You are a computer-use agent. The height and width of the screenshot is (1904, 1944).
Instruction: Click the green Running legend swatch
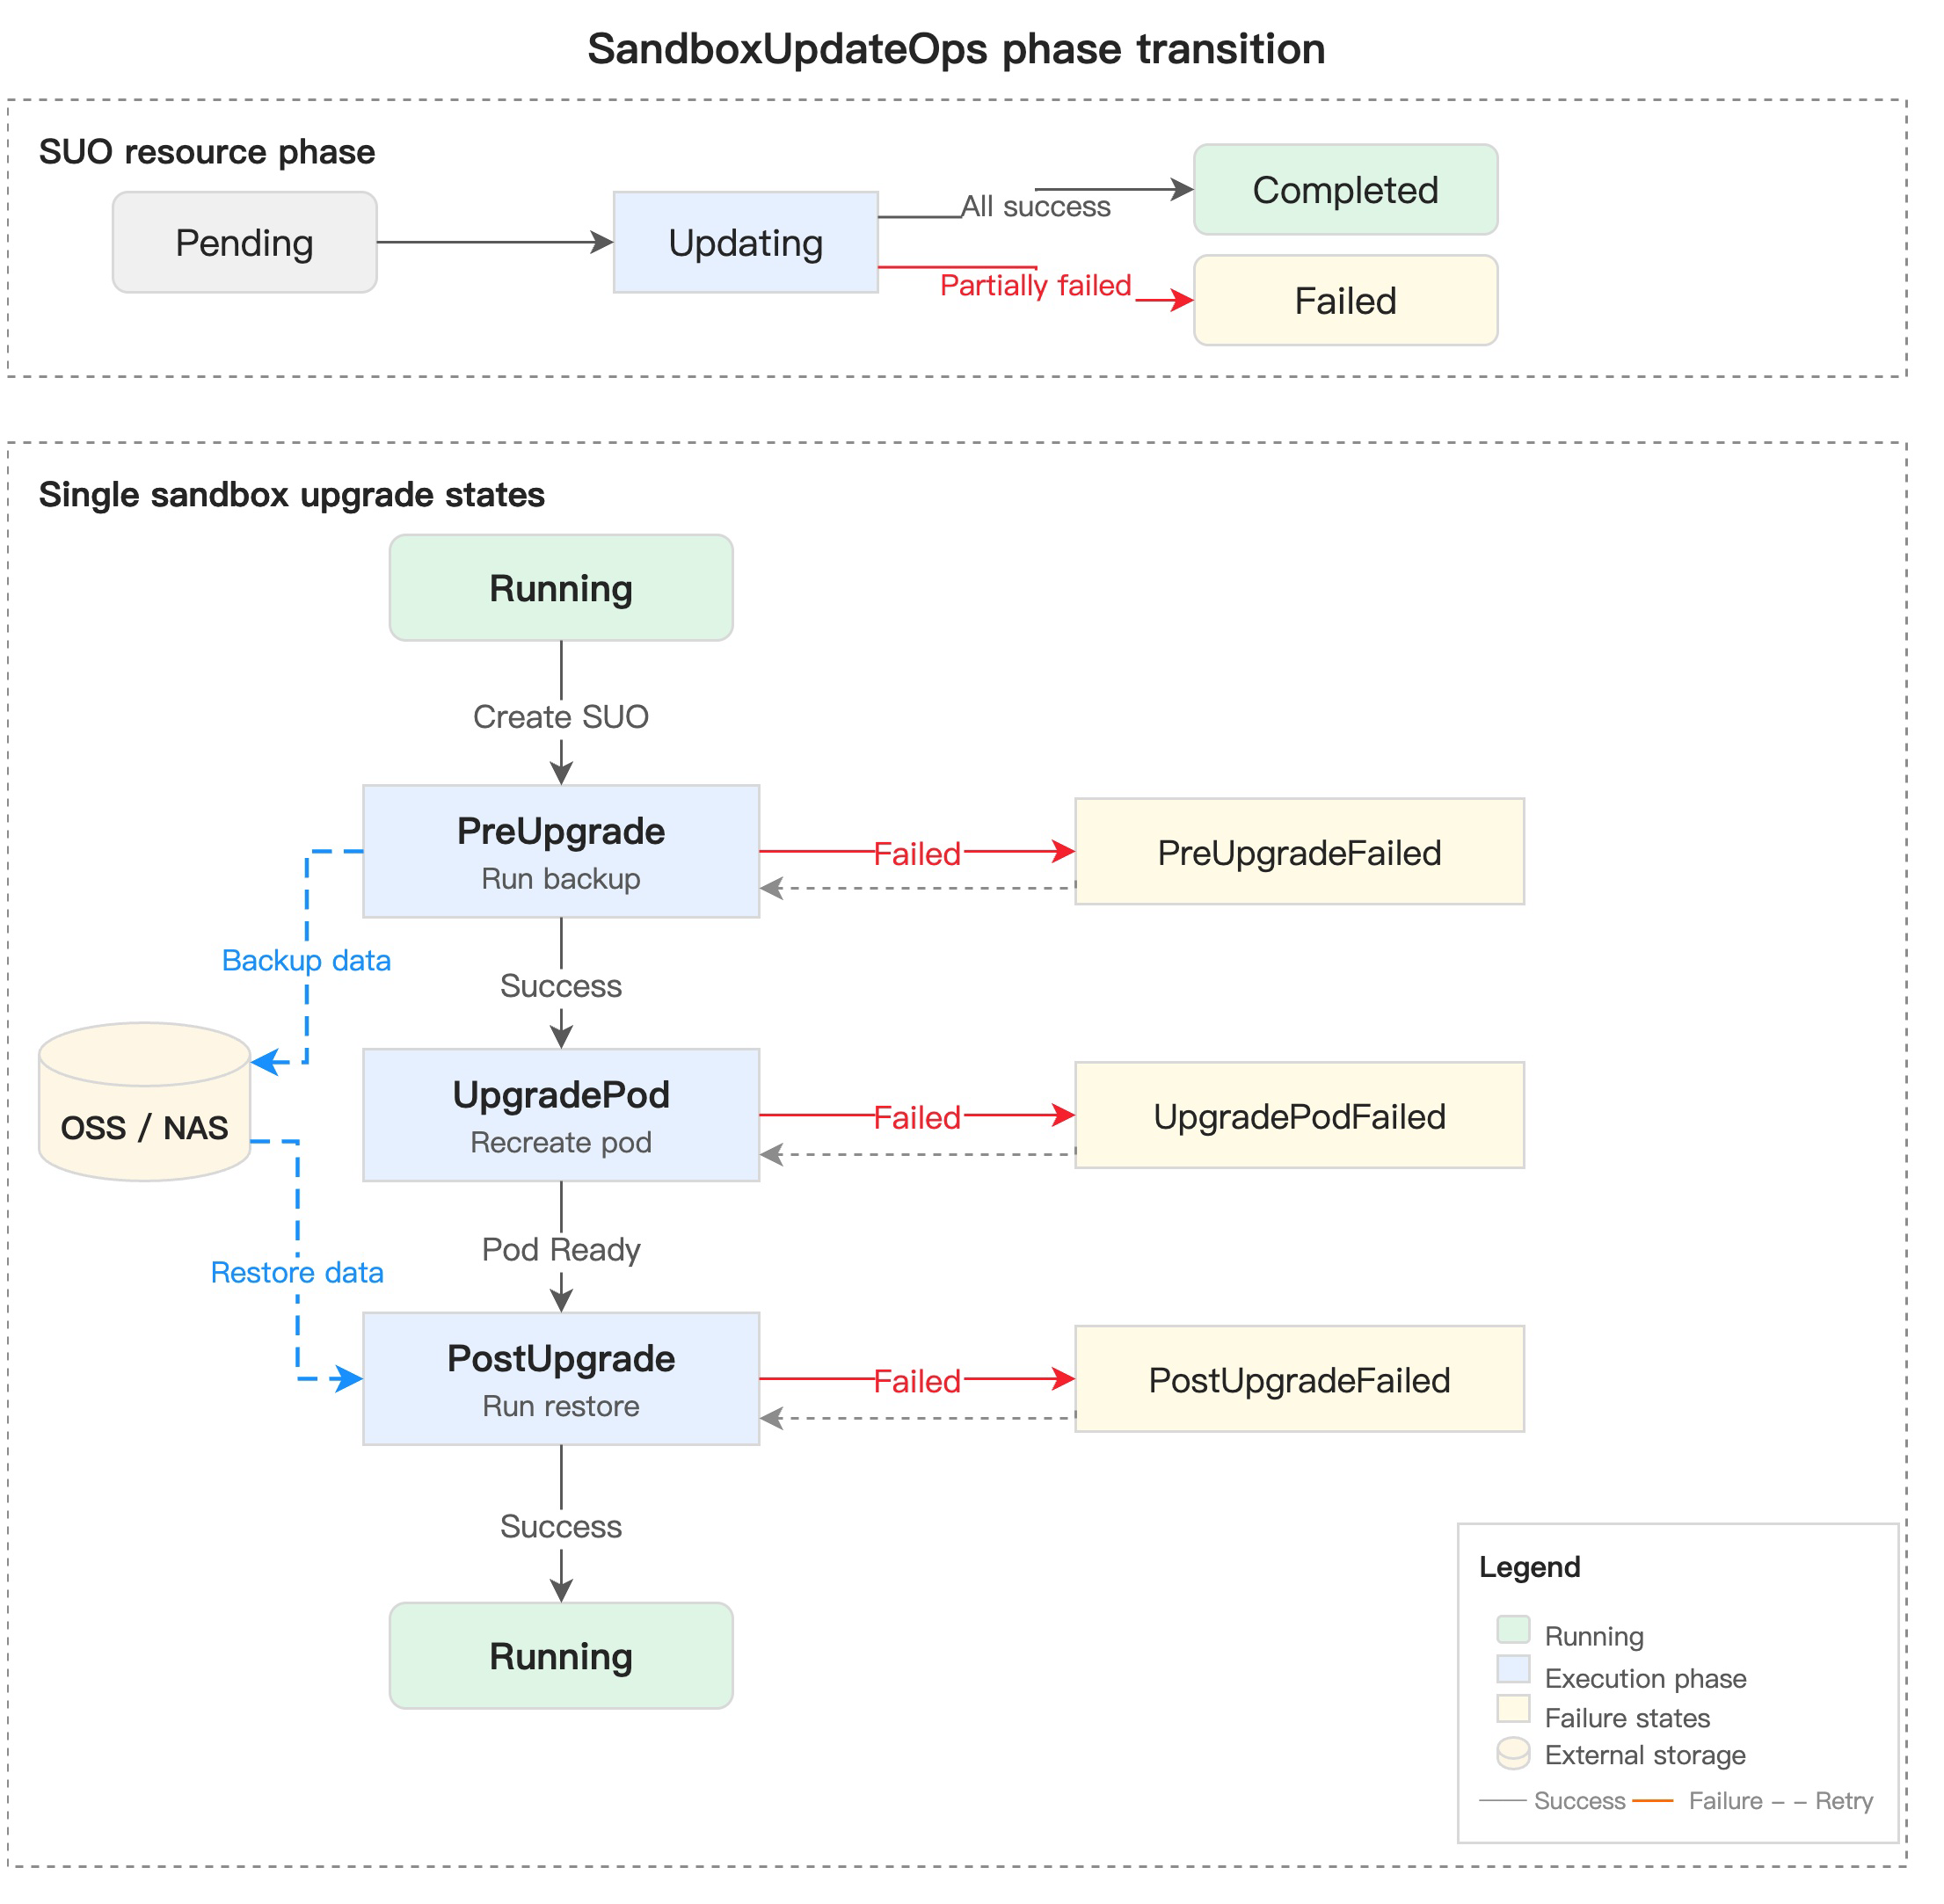pos(1513,1629)
